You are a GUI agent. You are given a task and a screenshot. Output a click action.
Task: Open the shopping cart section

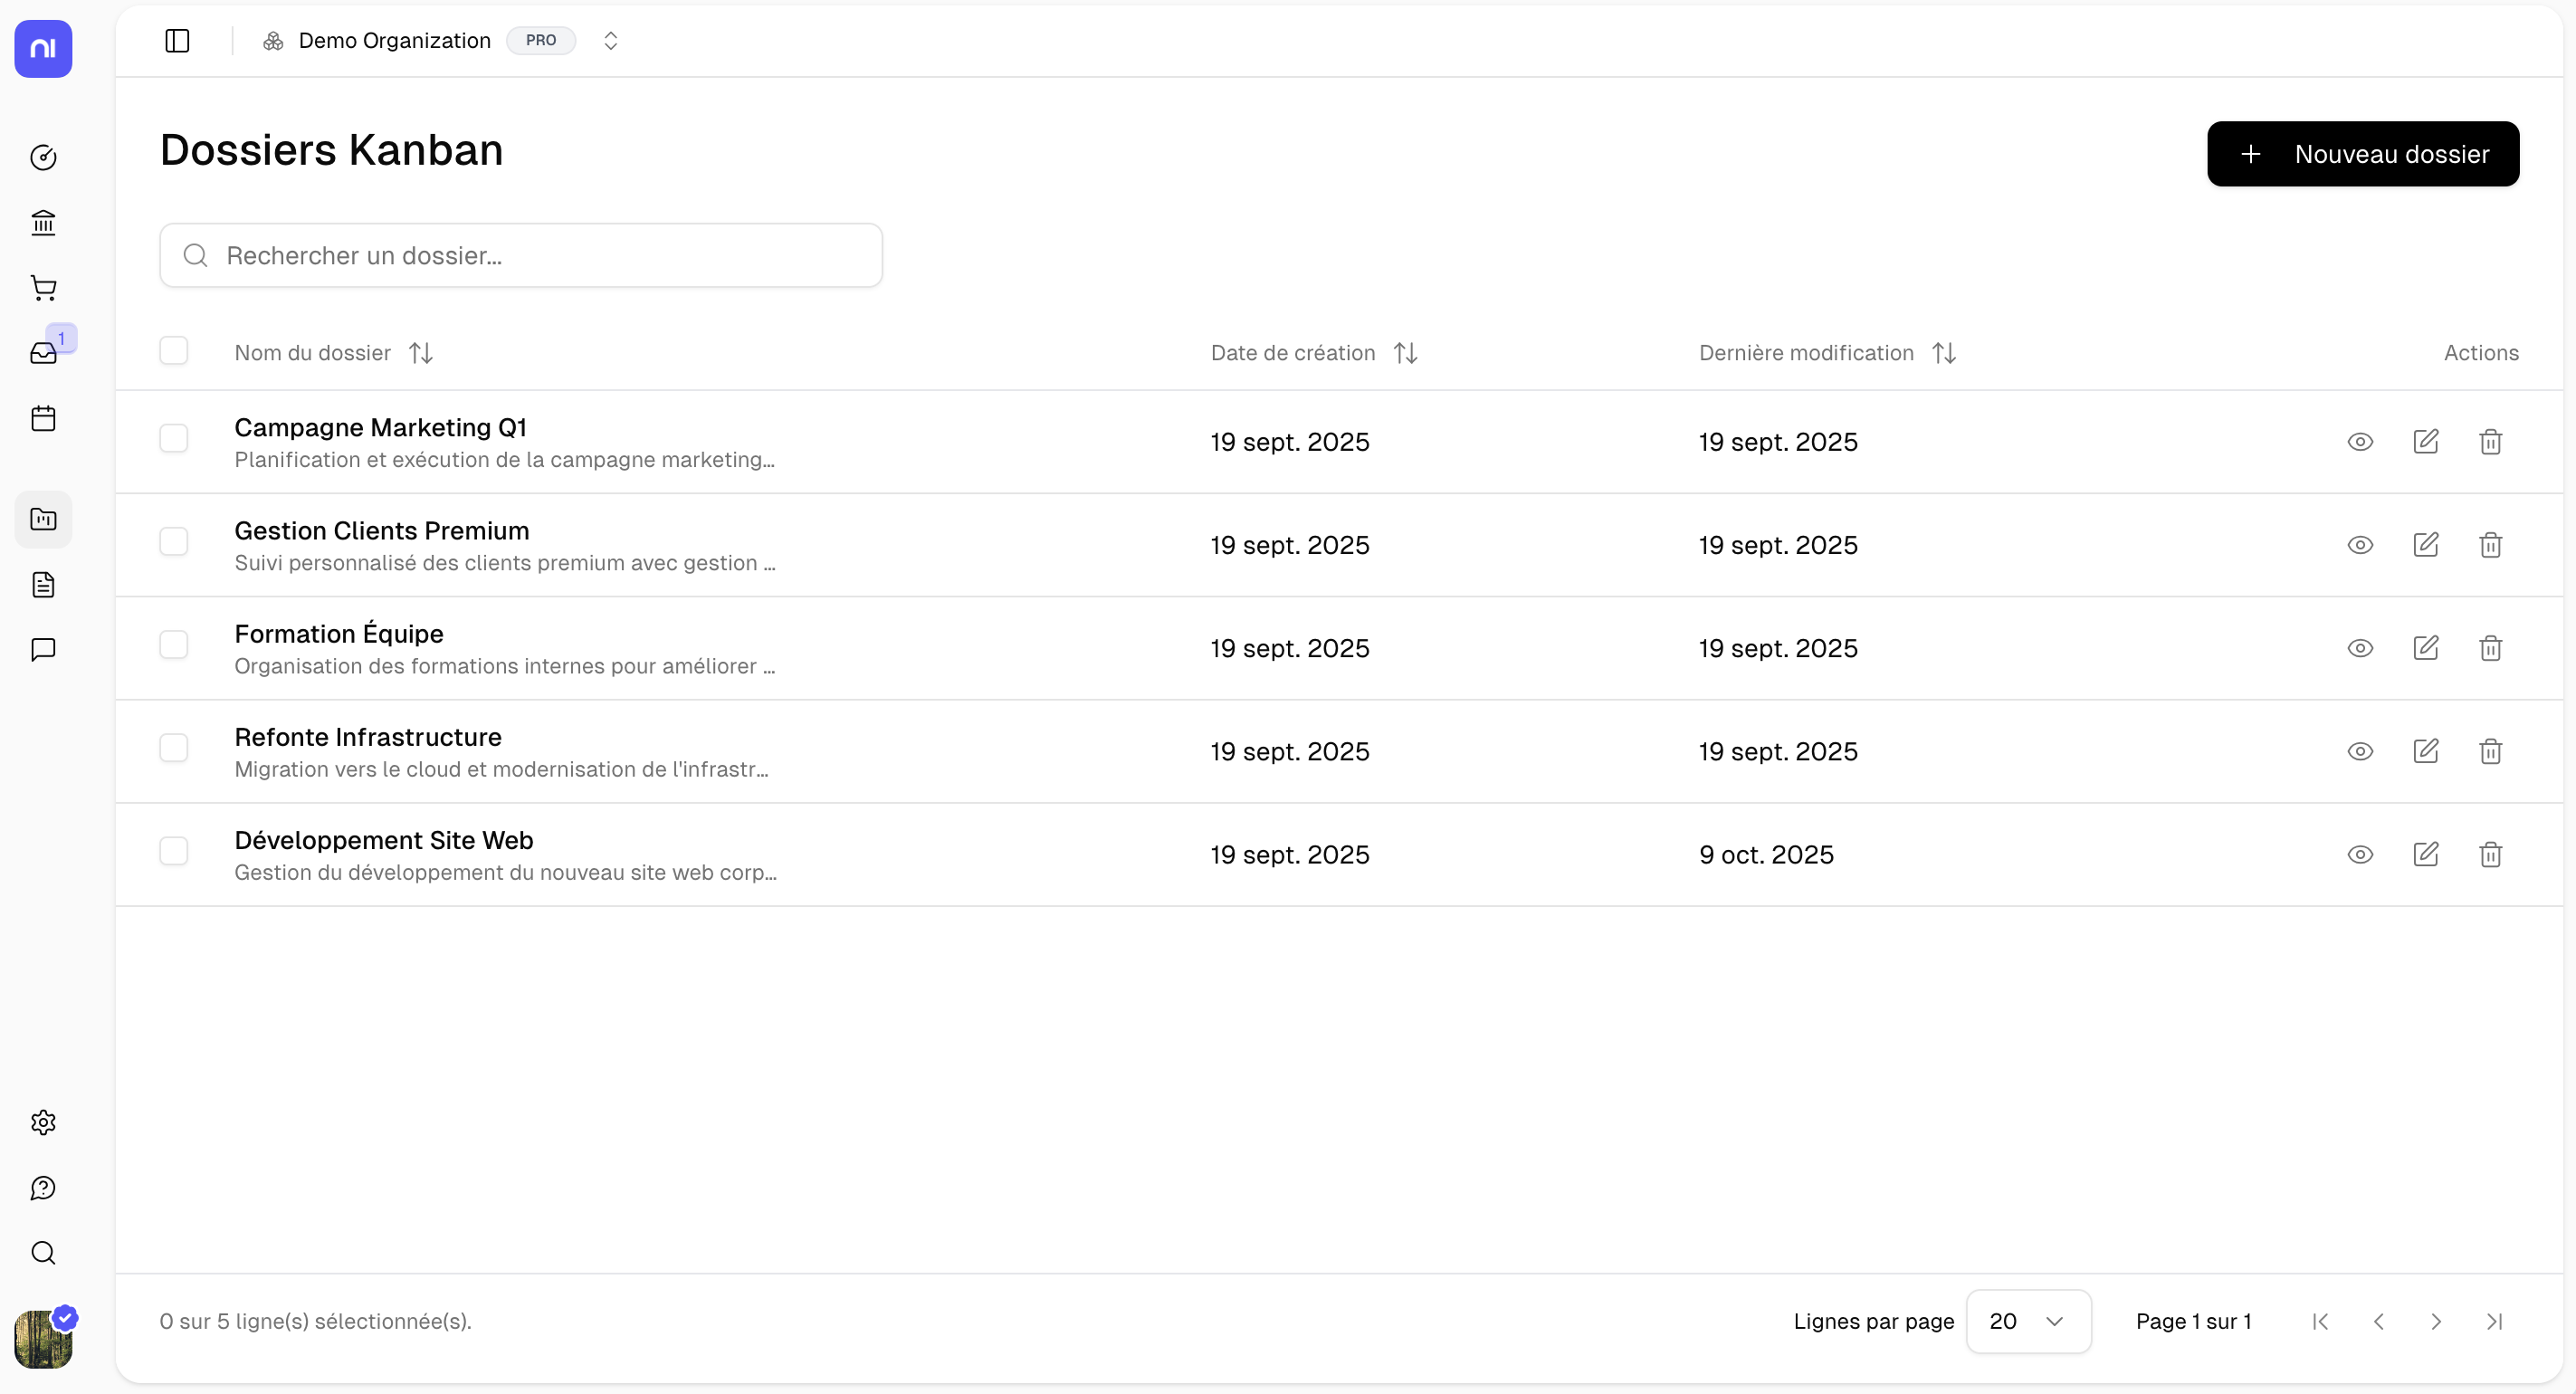point(43,288)
